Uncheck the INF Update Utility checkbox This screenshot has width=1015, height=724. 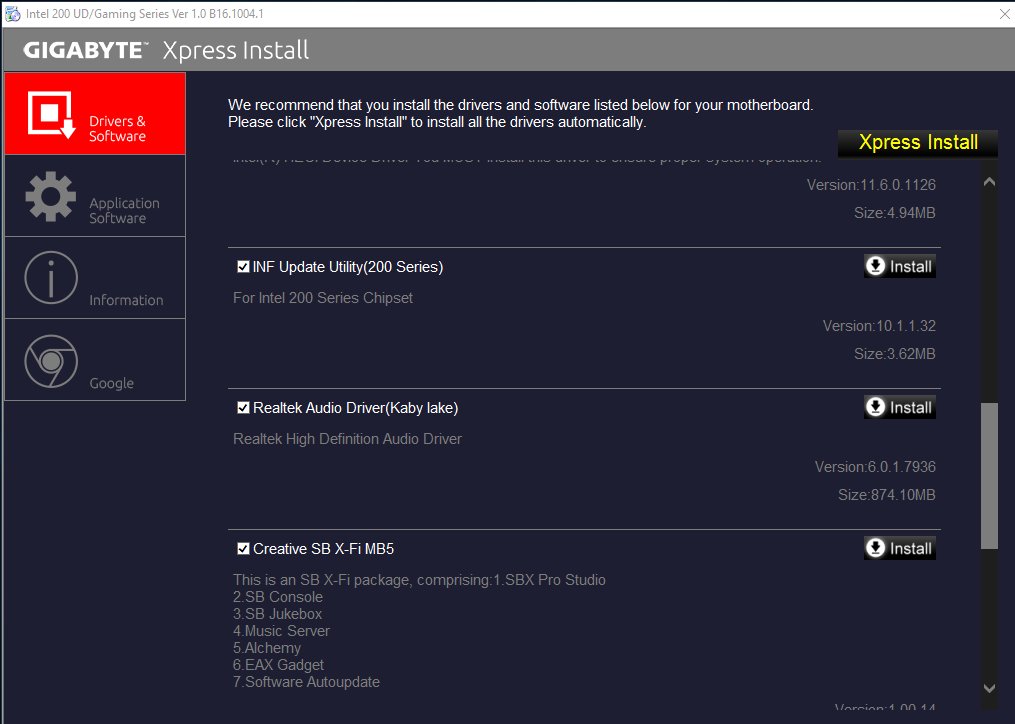tap(243, 267)
